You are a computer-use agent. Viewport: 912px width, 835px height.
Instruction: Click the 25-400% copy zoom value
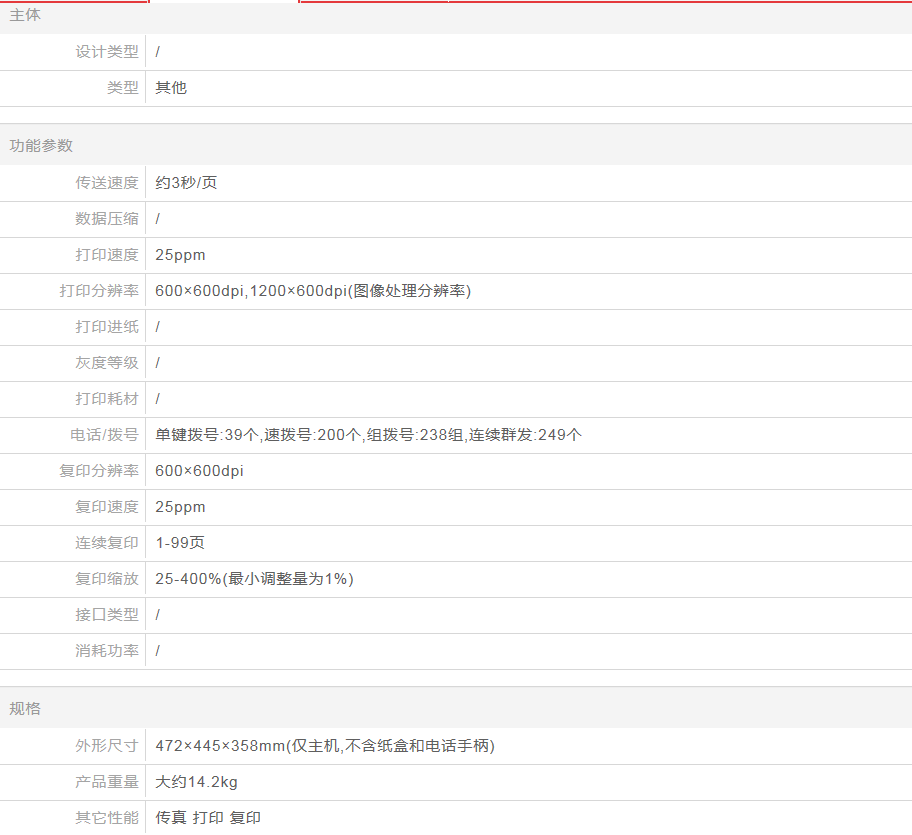point(254,579)
